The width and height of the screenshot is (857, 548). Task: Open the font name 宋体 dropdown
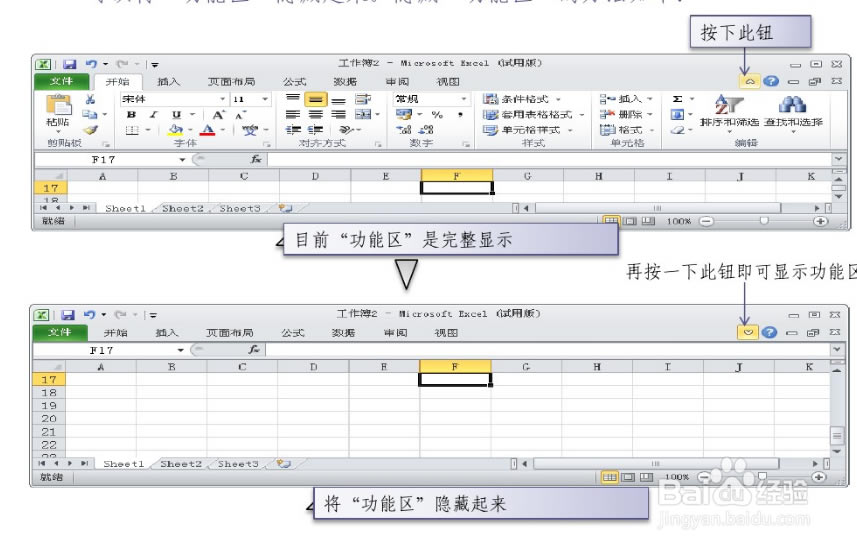(222, 99)
